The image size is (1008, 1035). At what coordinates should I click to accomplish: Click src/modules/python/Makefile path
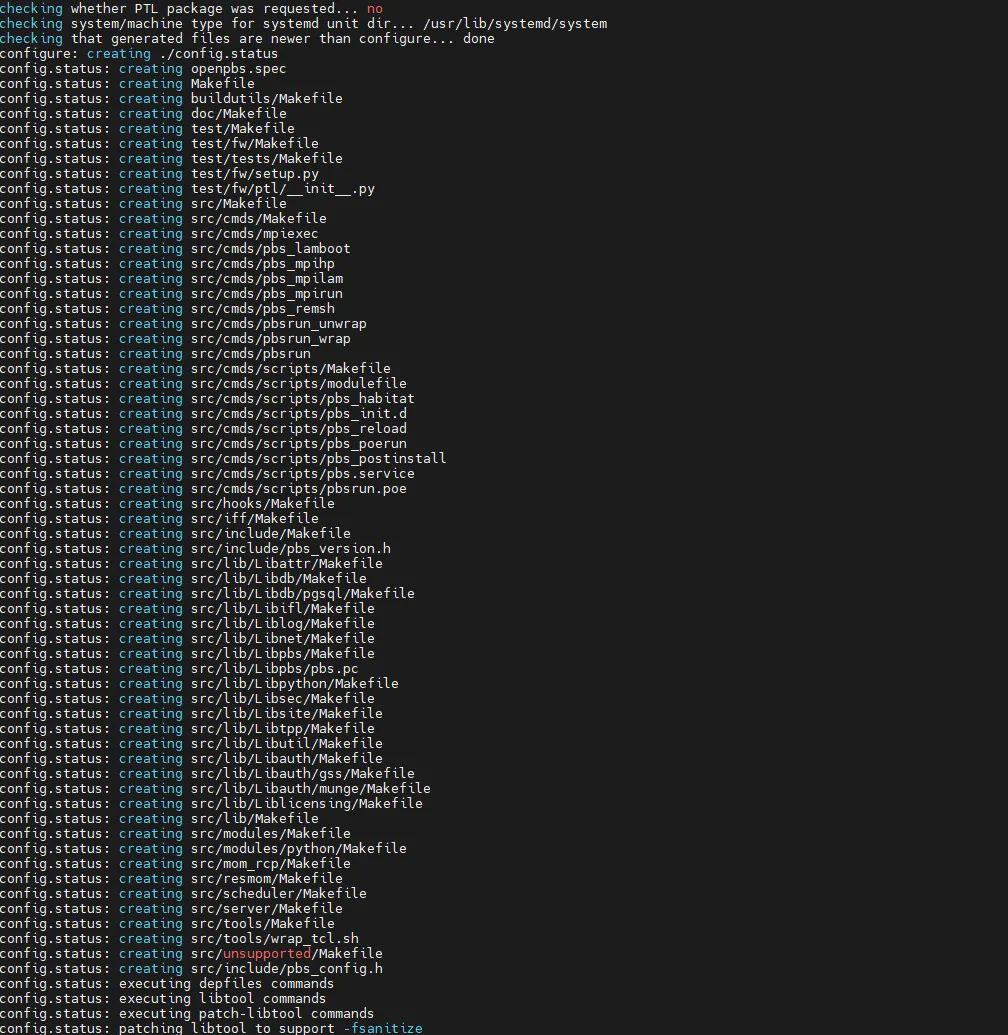click(x=298, y=849)
